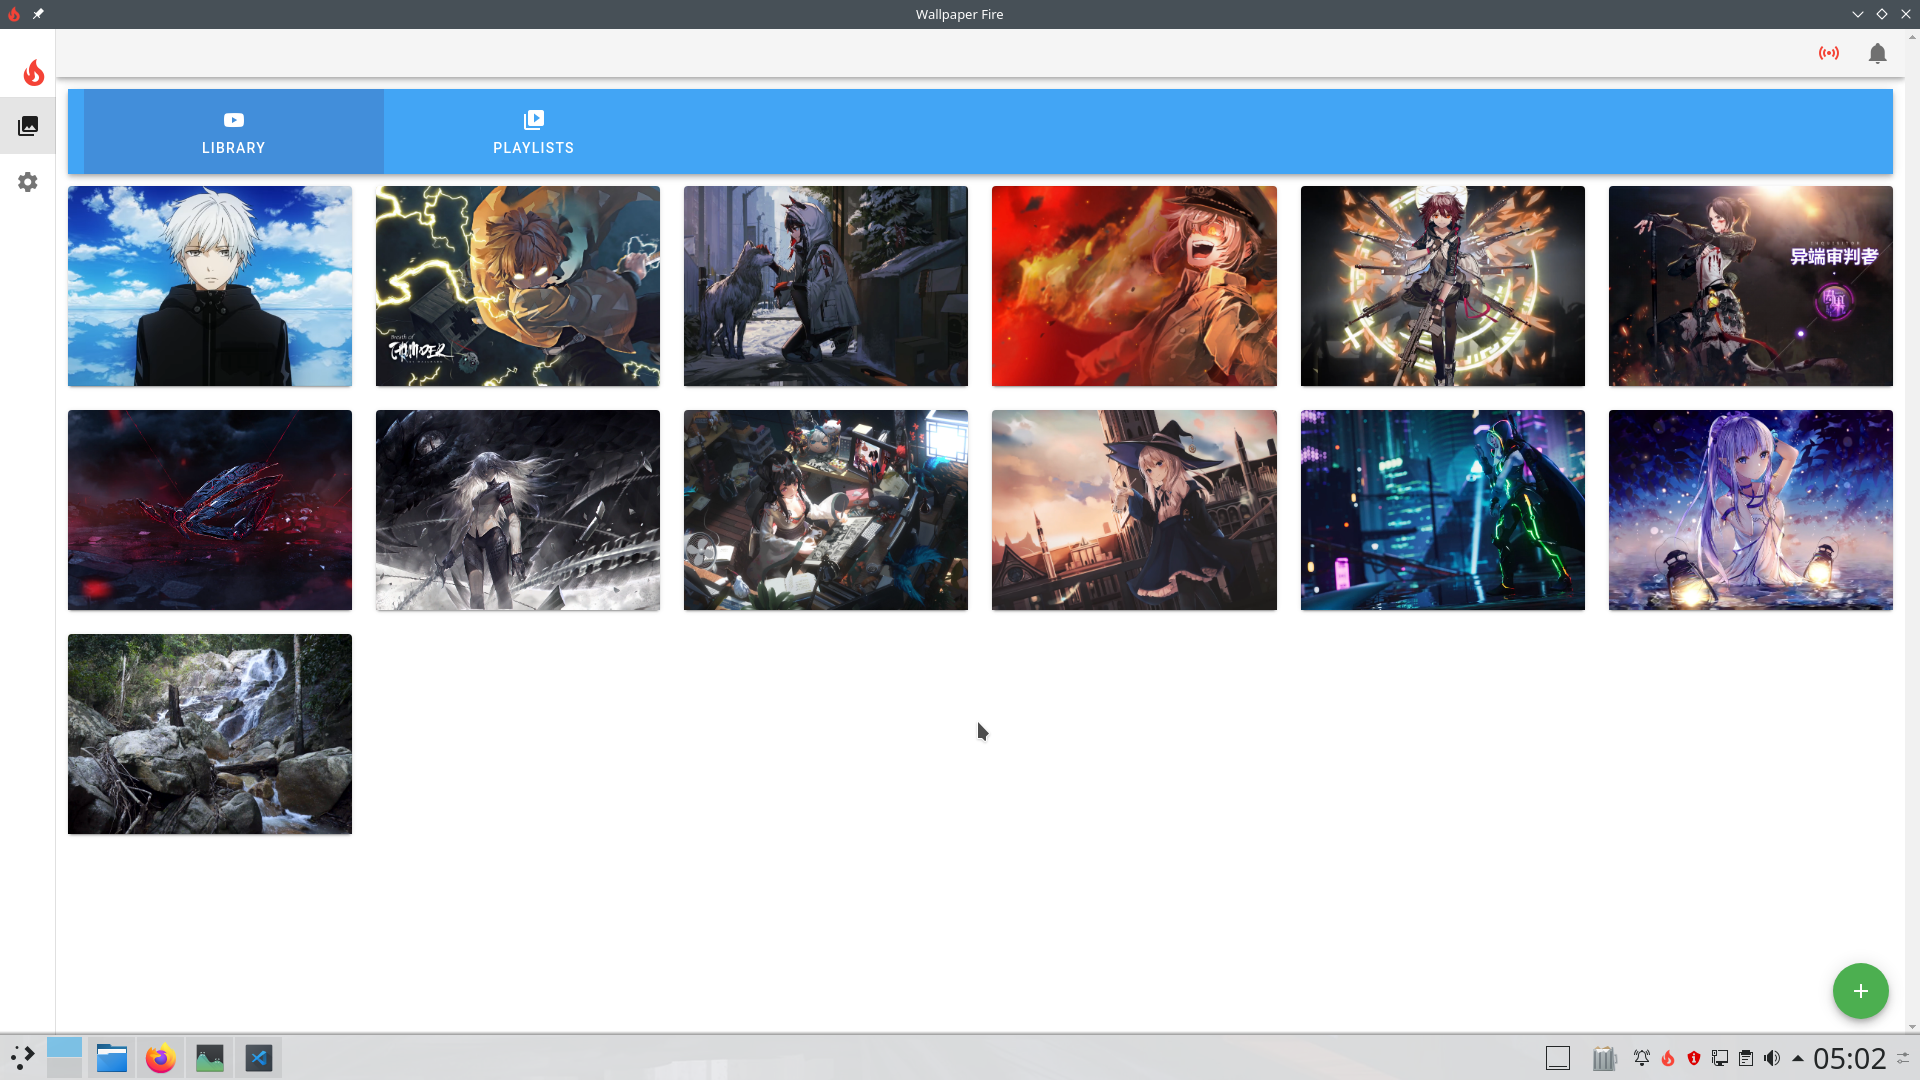
Task: Choose the witch with hat wallpaper
Action: point(1134,510)
